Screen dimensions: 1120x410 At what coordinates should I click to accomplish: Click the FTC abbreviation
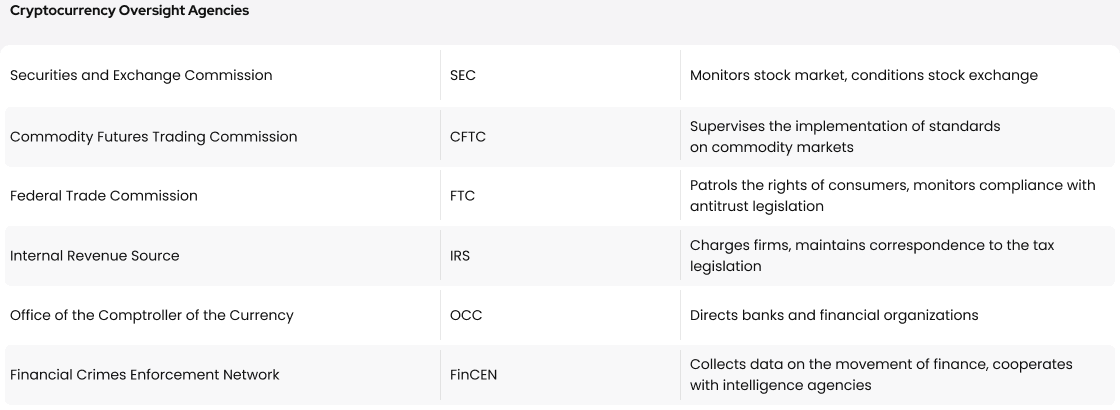point(462,196)
